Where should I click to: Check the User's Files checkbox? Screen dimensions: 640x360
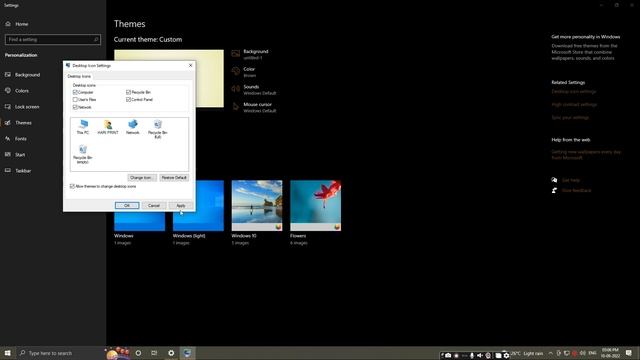click(75, 100)
